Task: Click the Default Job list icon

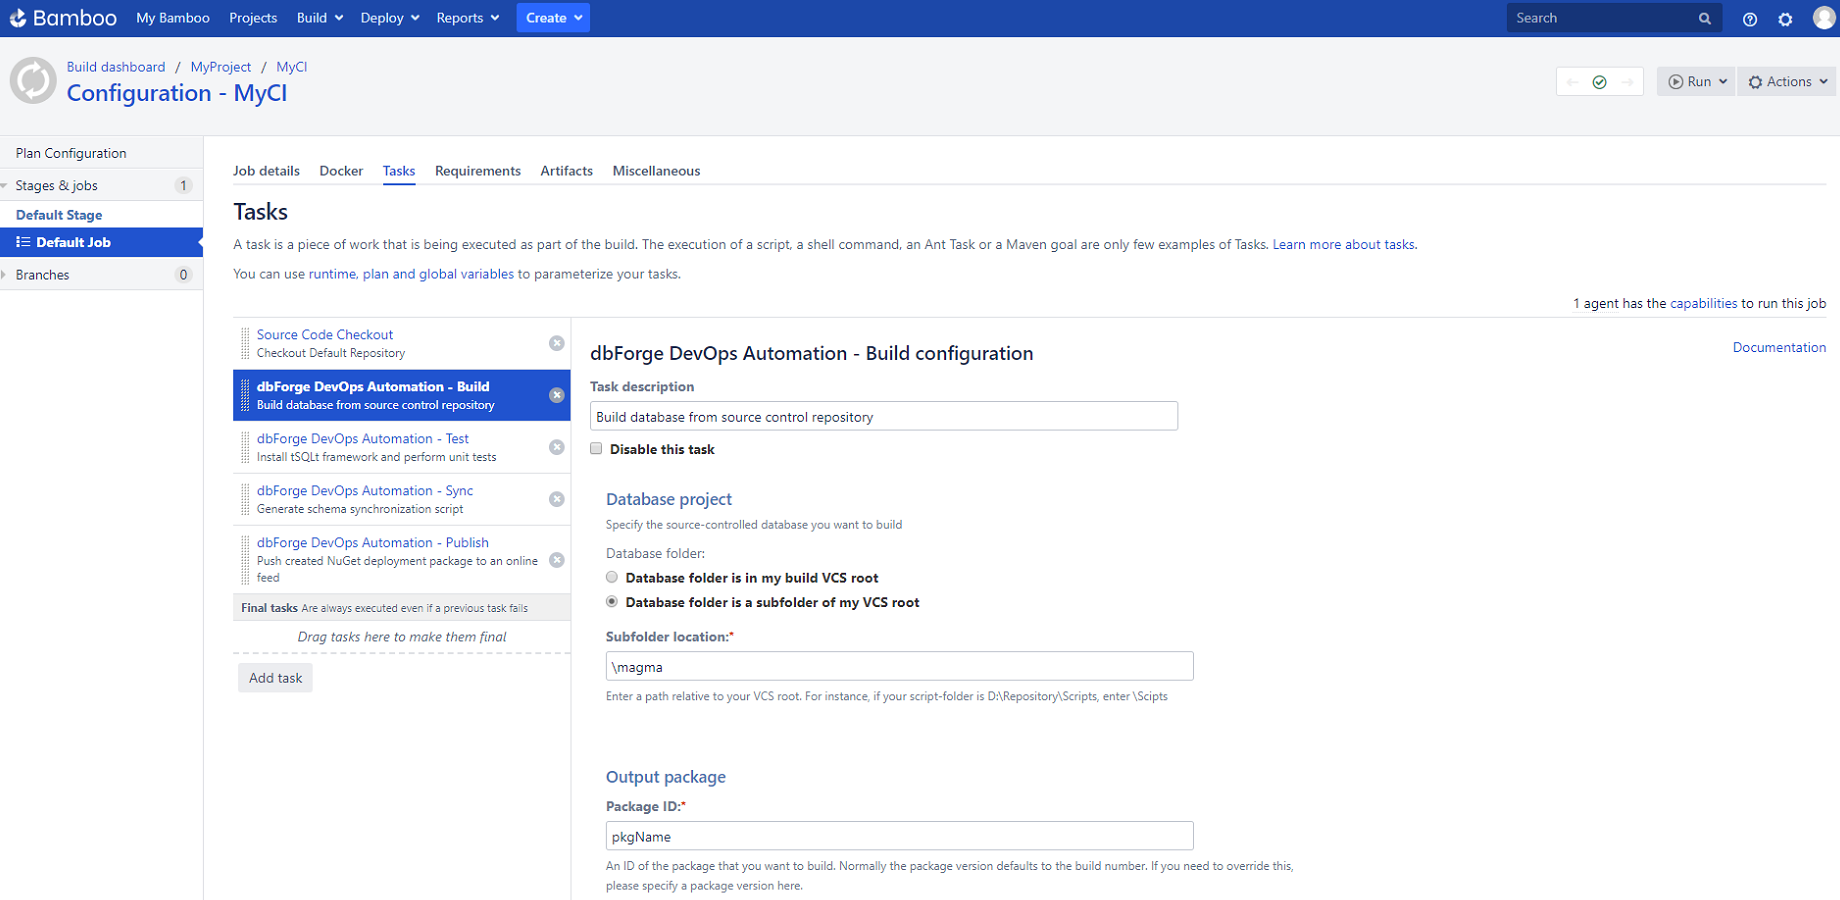Action: [23, 242]
